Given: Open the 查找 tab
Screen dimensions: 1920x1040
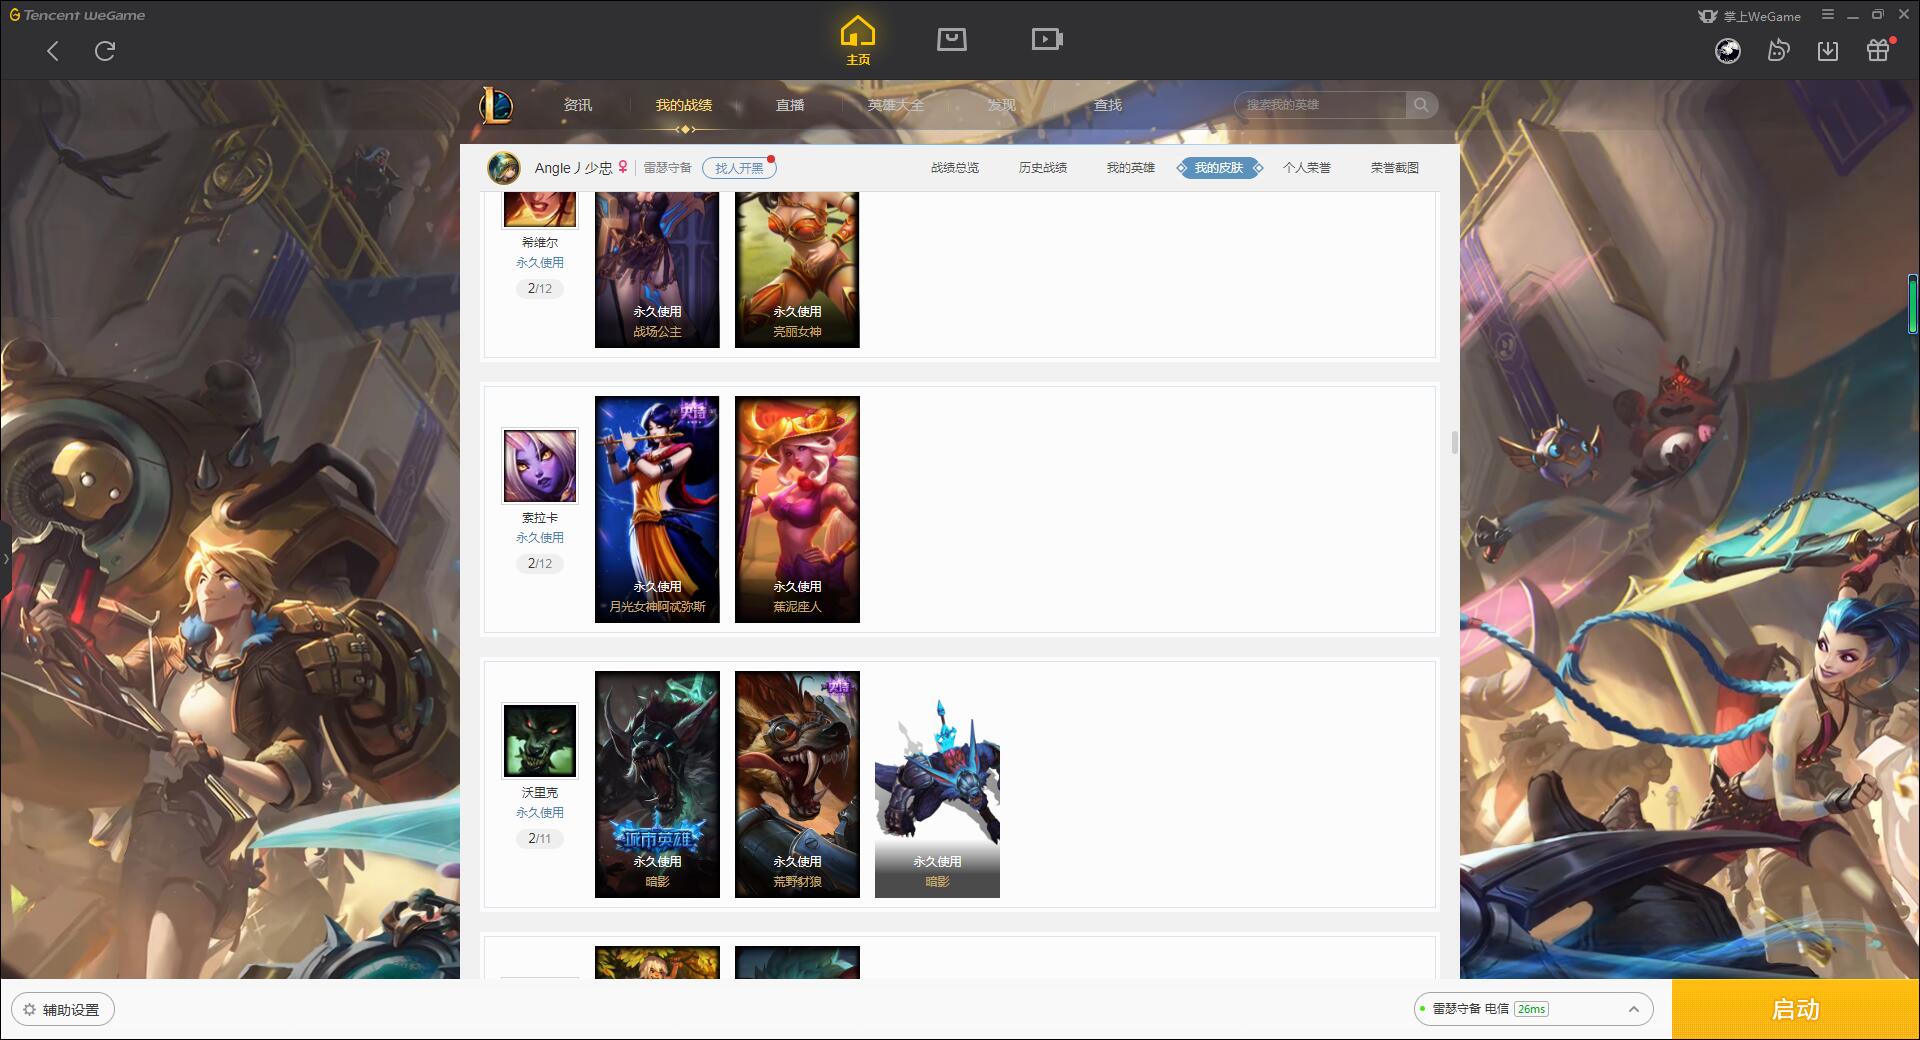Looking at the screenshot, I should (x=1108, y=105).
